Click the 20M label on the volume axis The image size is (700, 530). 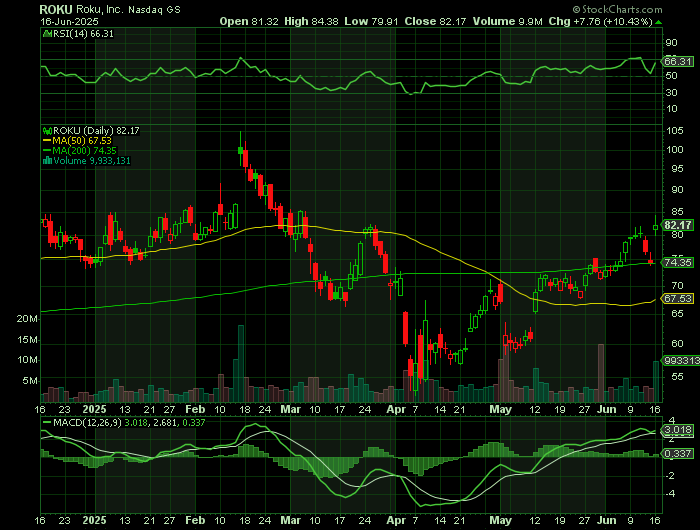27,319
